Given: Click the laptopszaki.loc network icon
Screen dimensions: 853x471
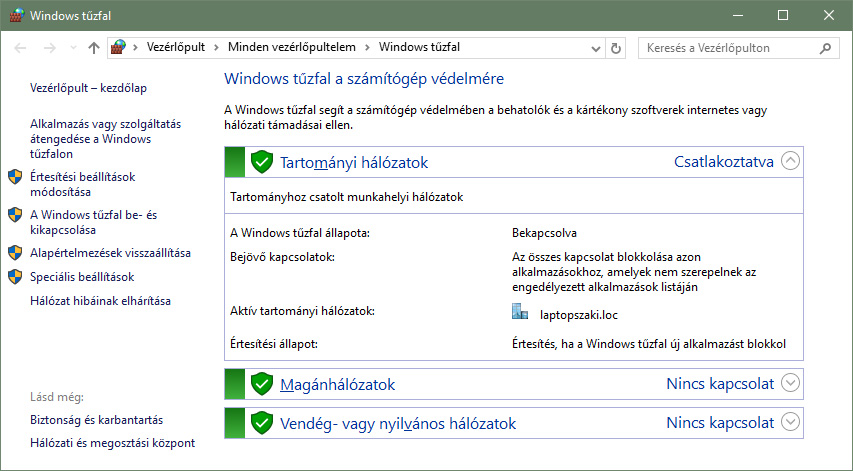Looking at the screenshot, I should 519,312.
